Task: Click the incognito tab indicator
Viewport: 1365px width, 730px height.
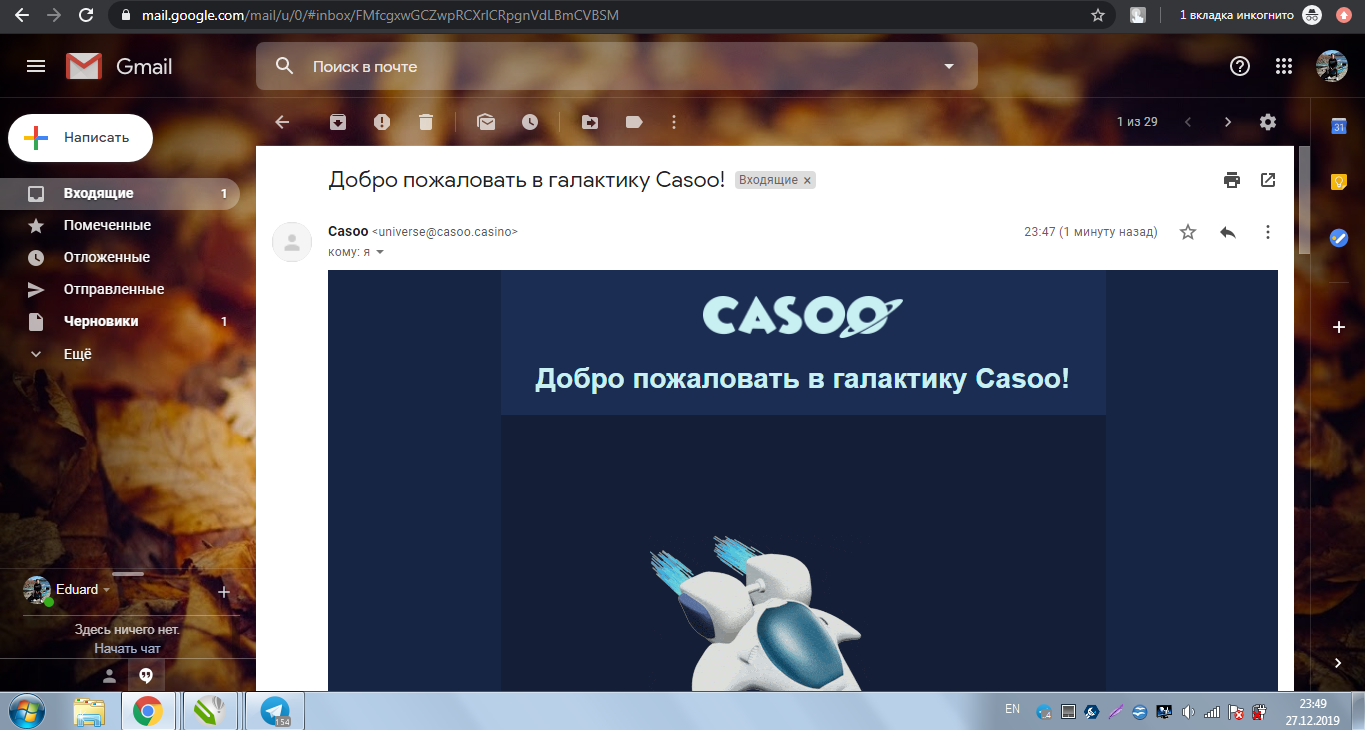Action: 1250,15
